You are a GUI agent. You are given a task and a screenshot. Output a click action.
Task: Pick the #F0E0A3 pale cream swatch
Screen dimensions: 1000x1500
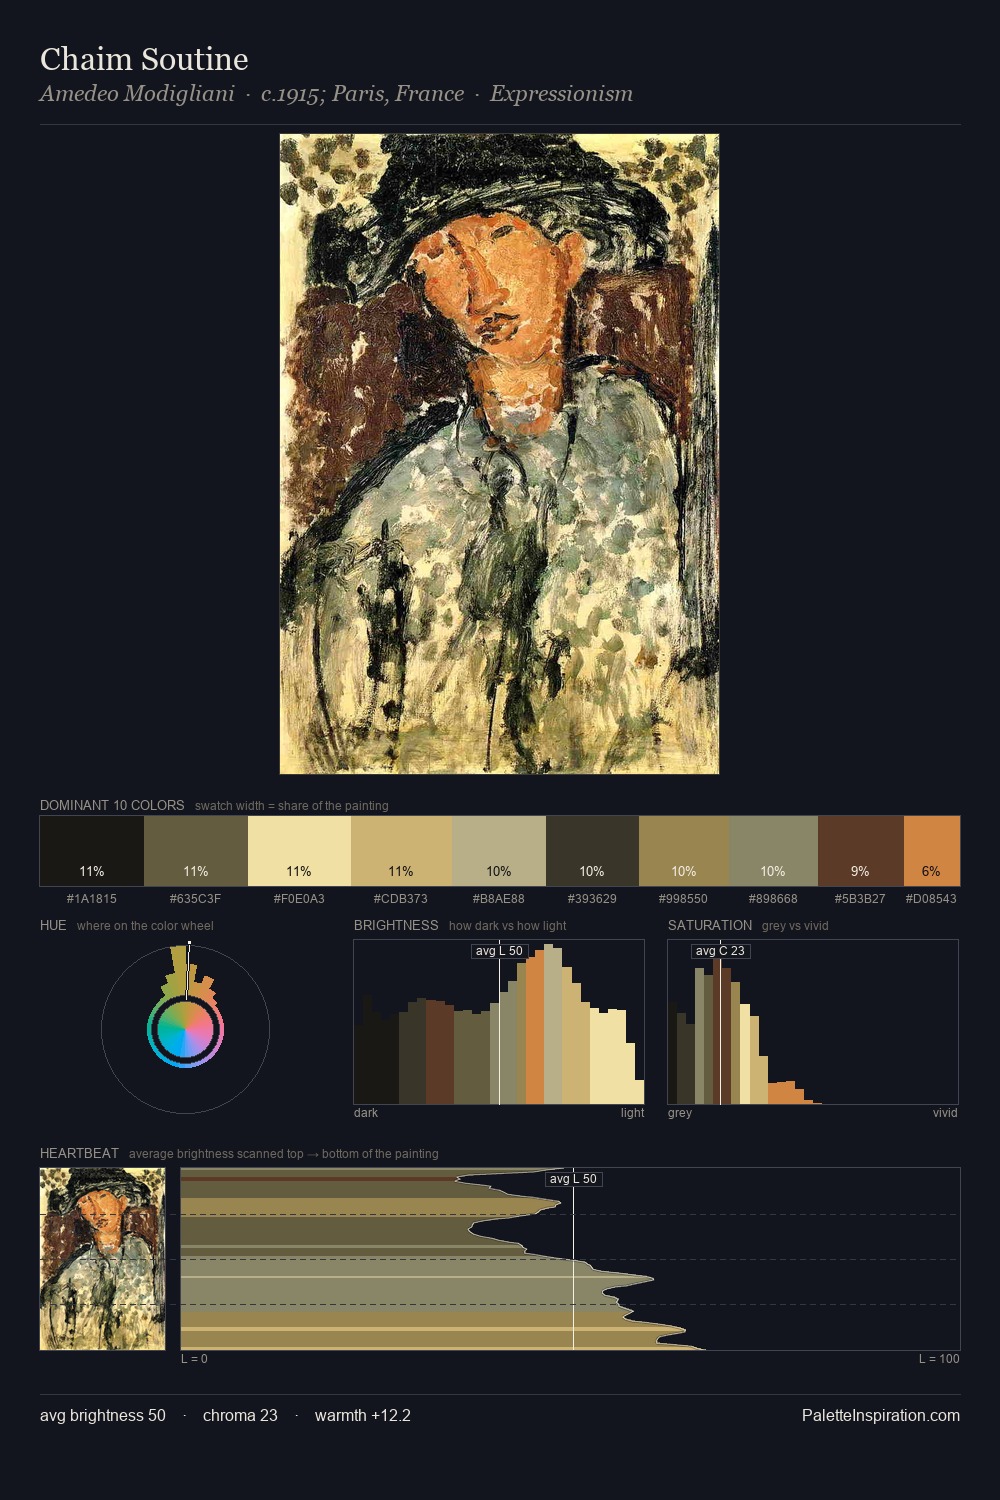pyautogui.click(x=299, y=851)
